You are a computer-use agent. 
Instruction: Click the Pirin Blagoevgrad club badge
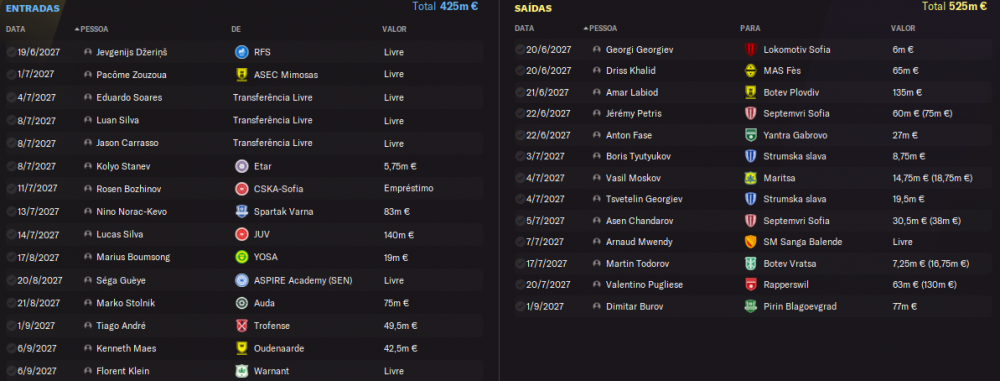[x=750, y=306]
